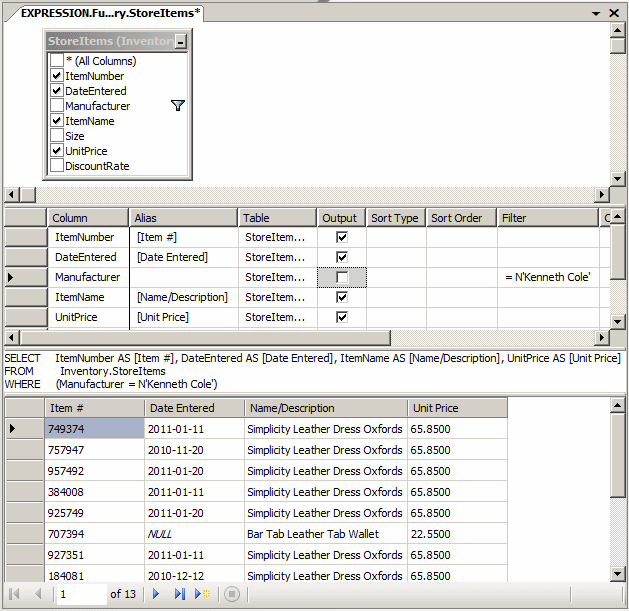629x611 pixels.
Task: Click the 22.5500 unit price cell
Action: (x=457, y=534)
